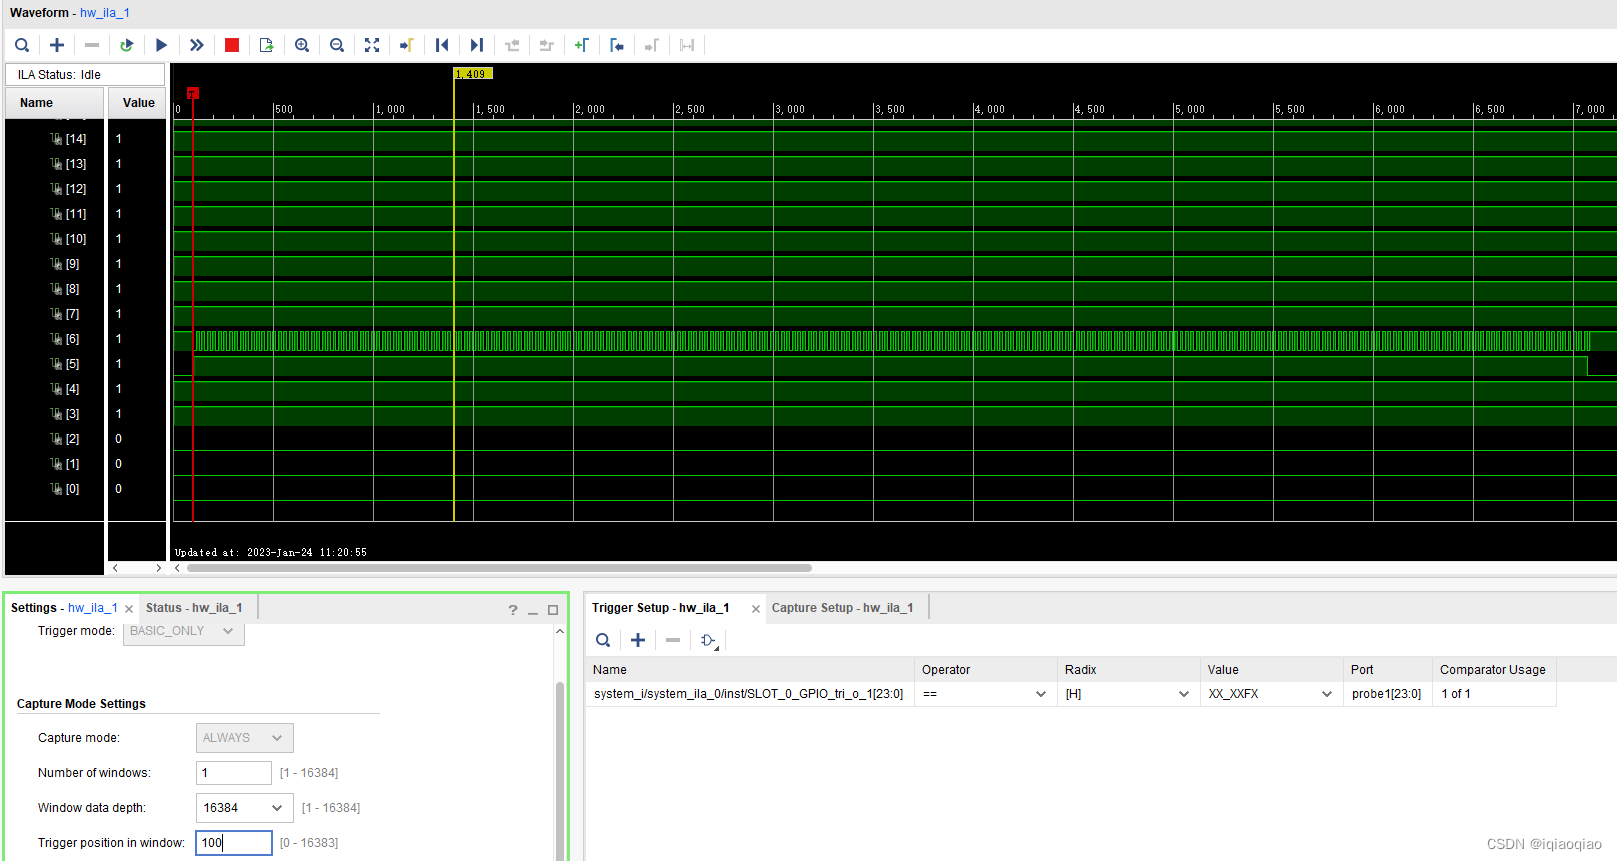Select signal bit [5] in the list
Viewport: 1617px width, 861px height.
click(65, 364)
